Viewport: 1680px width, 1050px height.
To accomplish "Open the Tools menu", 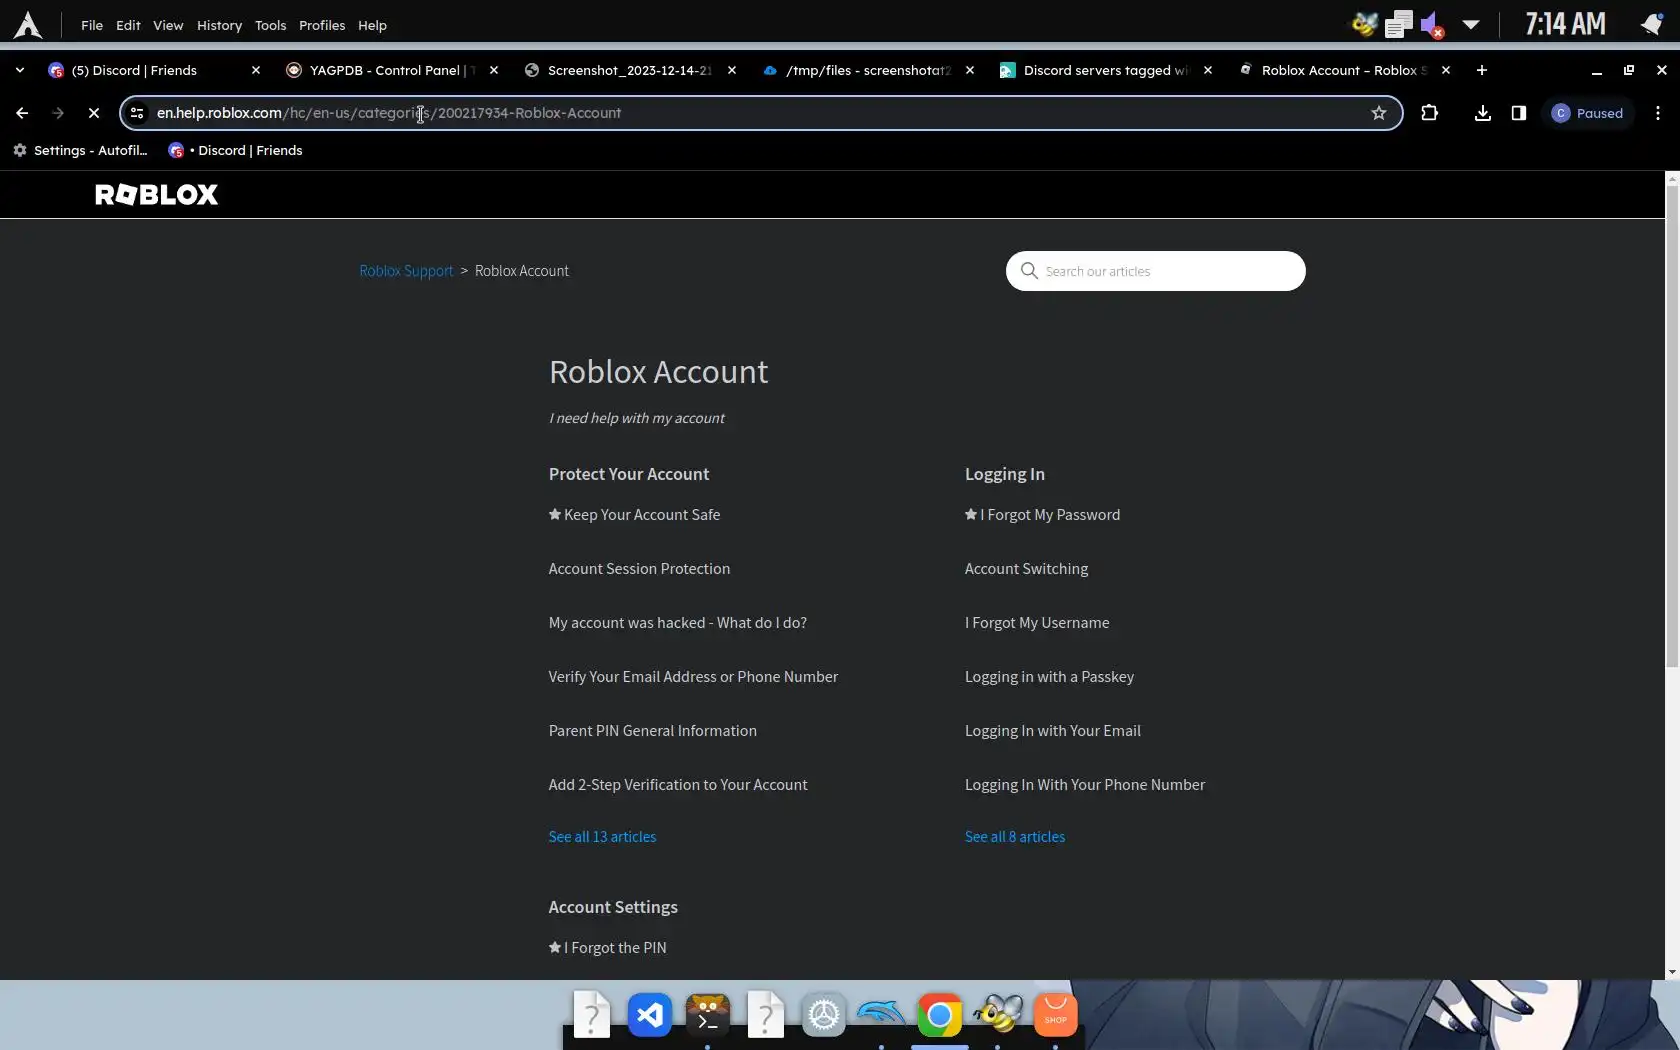I will coord(270,25).
